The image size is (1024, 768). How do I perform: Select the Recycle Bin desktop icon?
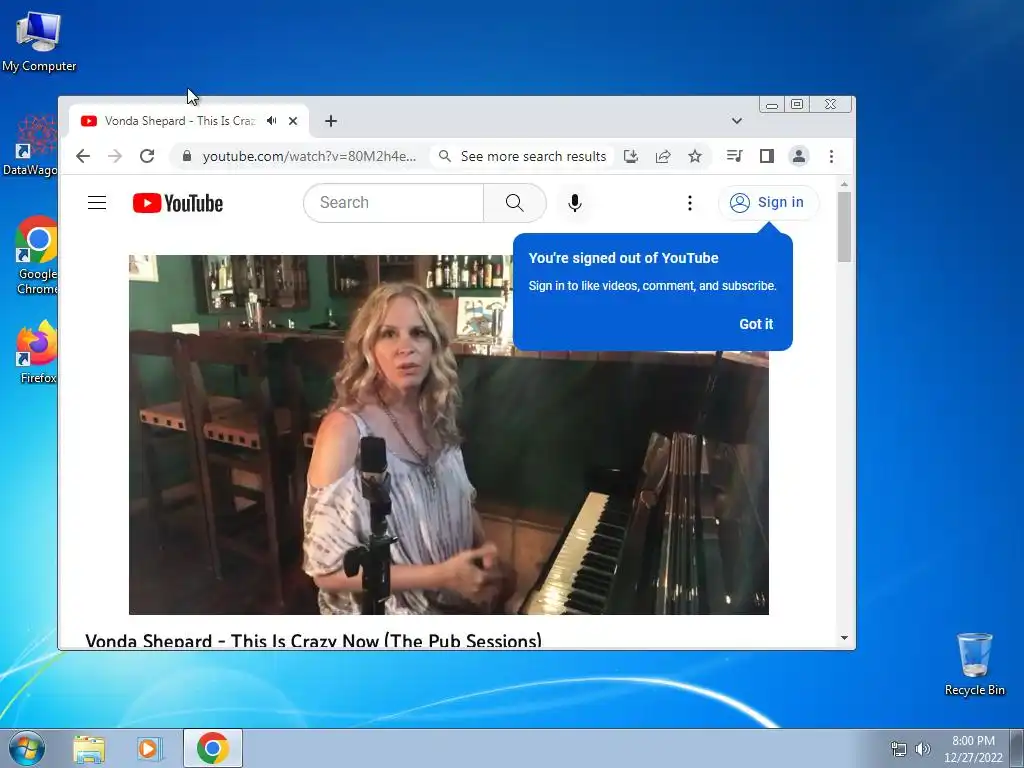click(974, 664)
